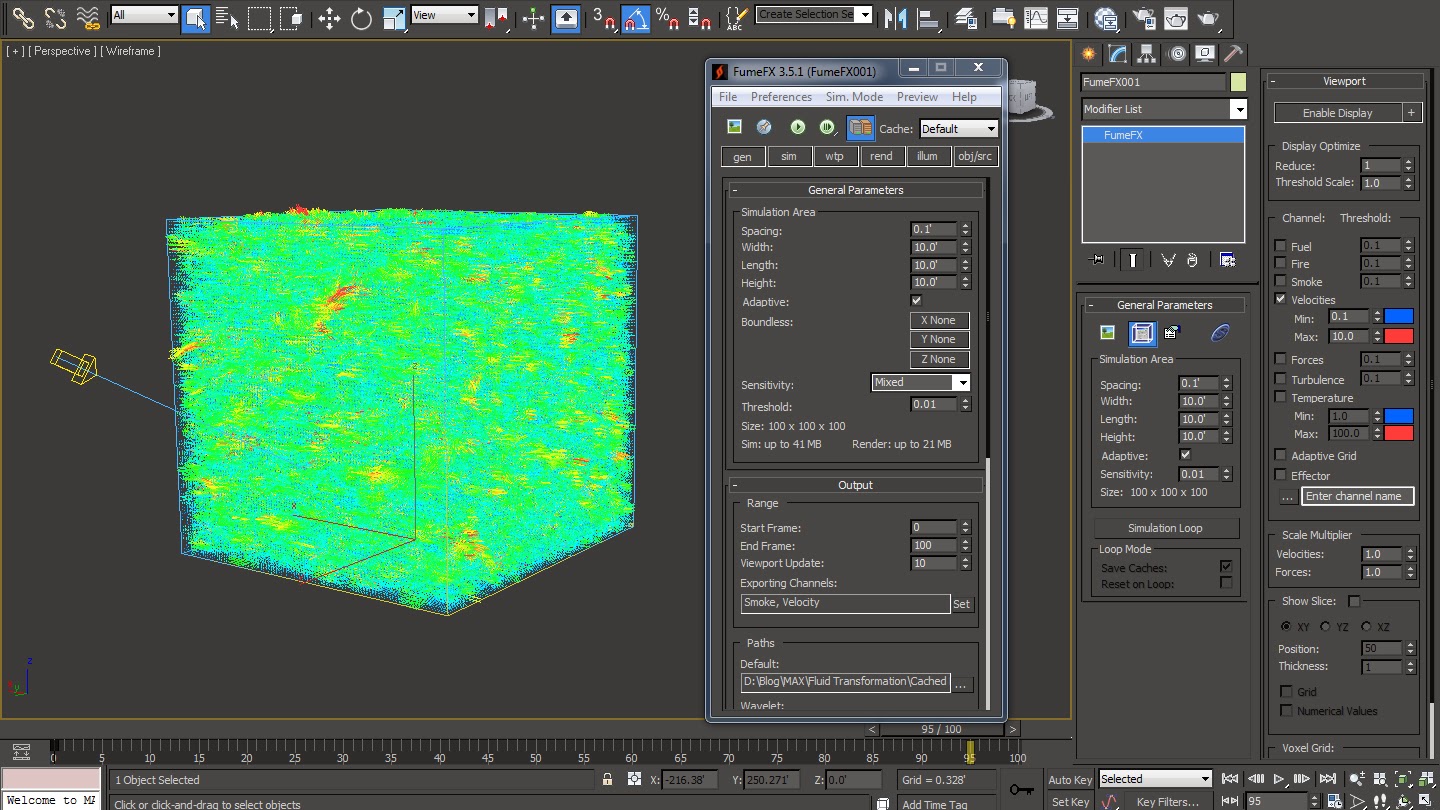Image resolution: width=1440 pixels, height=810 pixels.
Task: Click the Enable Display button
Action: click(x=1337, y=113)
